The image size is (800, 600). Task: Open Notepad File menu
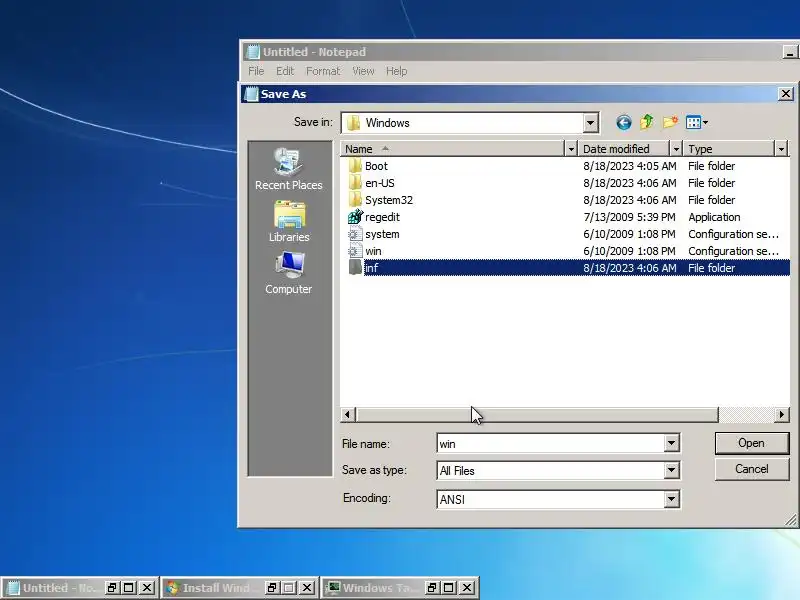pos(256,71)
